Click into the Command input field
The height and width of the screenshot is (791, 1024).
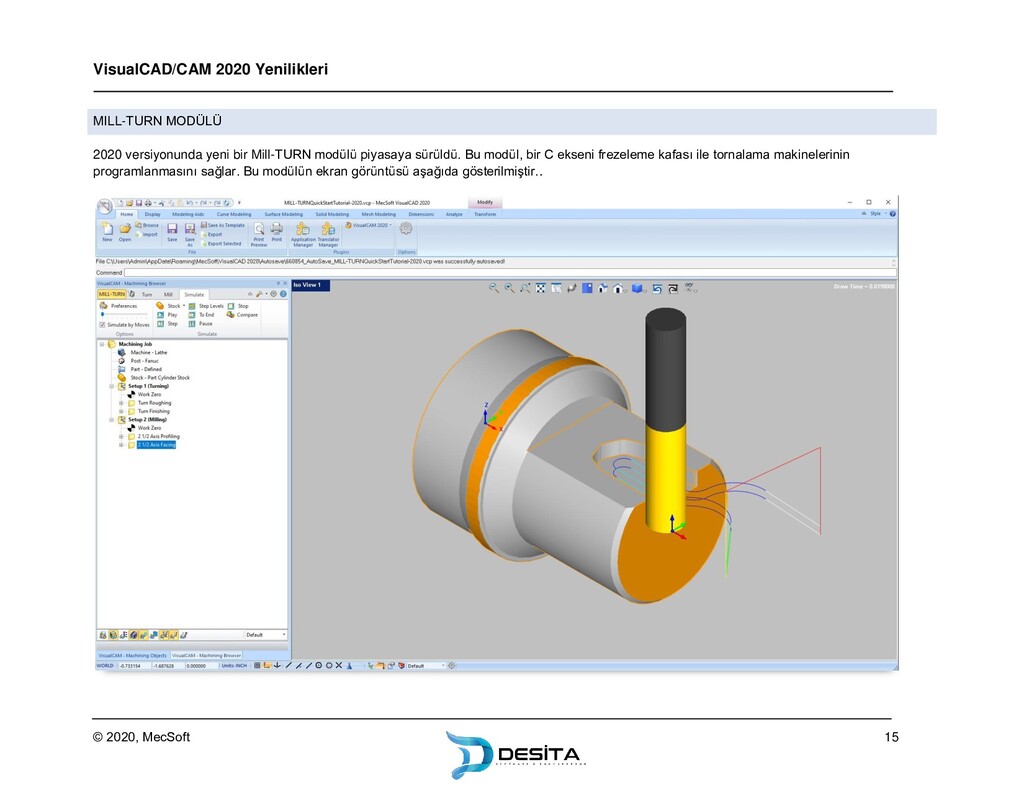[509, 272]
